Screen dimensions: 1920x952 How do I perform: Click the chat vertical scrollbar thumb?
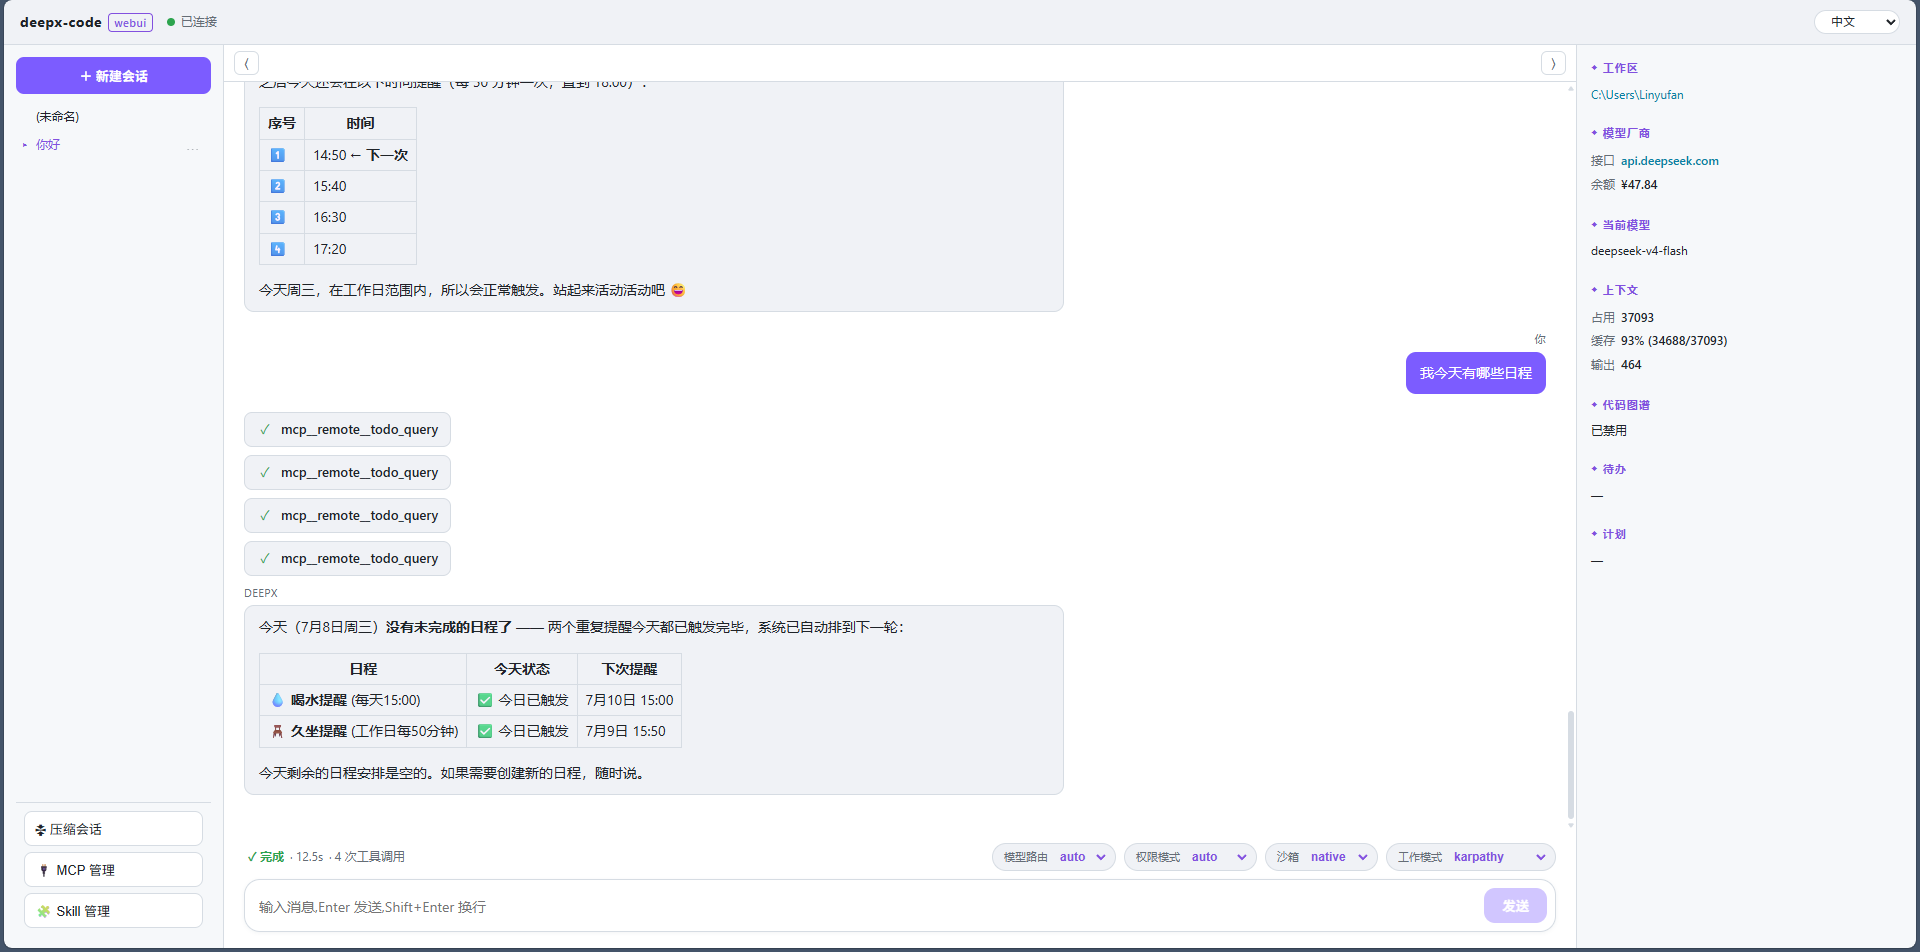click(1570, 765)
